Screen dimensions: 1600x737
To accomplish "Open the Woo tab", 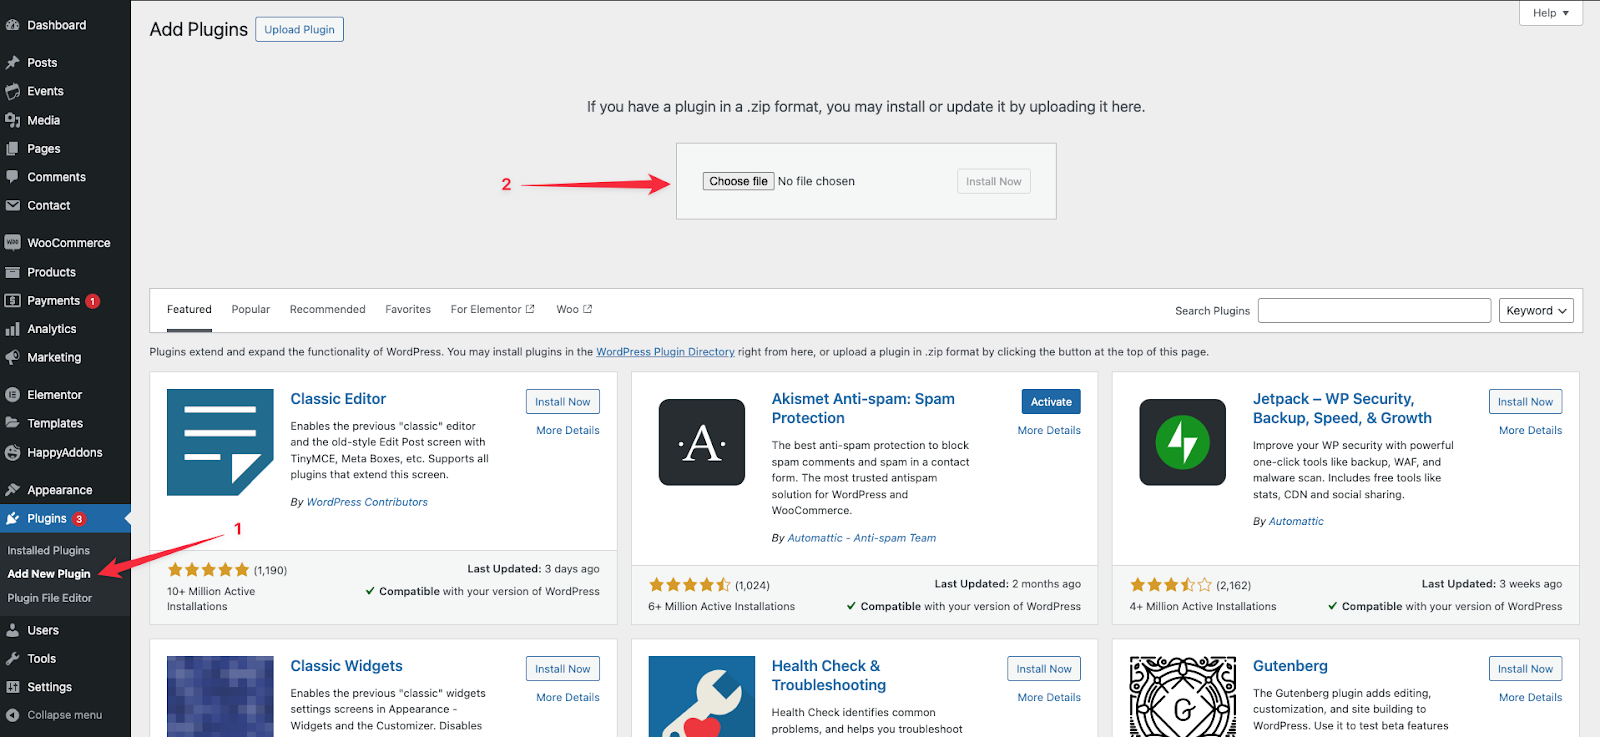I will pos(574,310).
